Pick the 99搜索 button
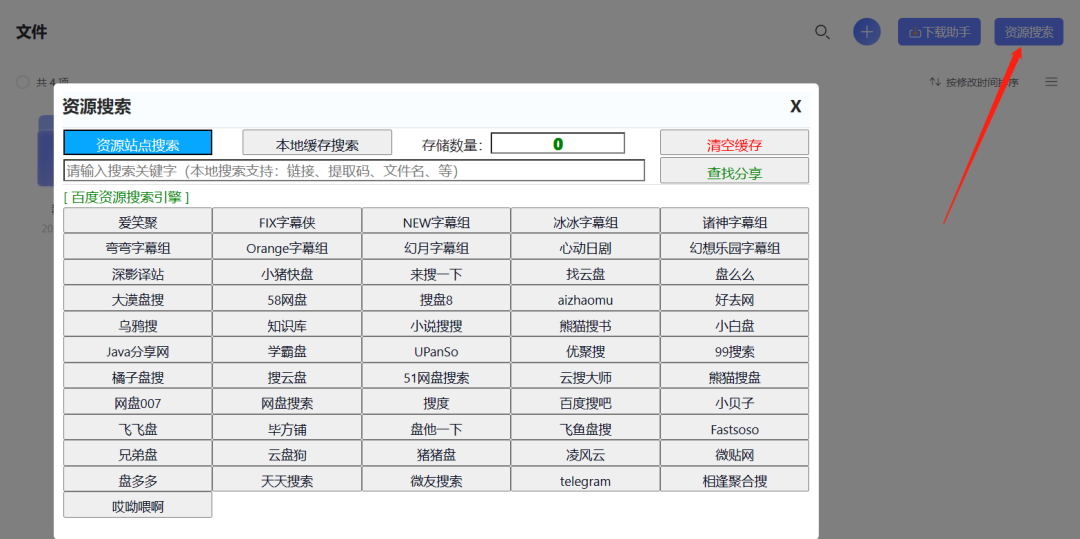The height and width of the screenshot is (539, 1080). pos(734,350)
